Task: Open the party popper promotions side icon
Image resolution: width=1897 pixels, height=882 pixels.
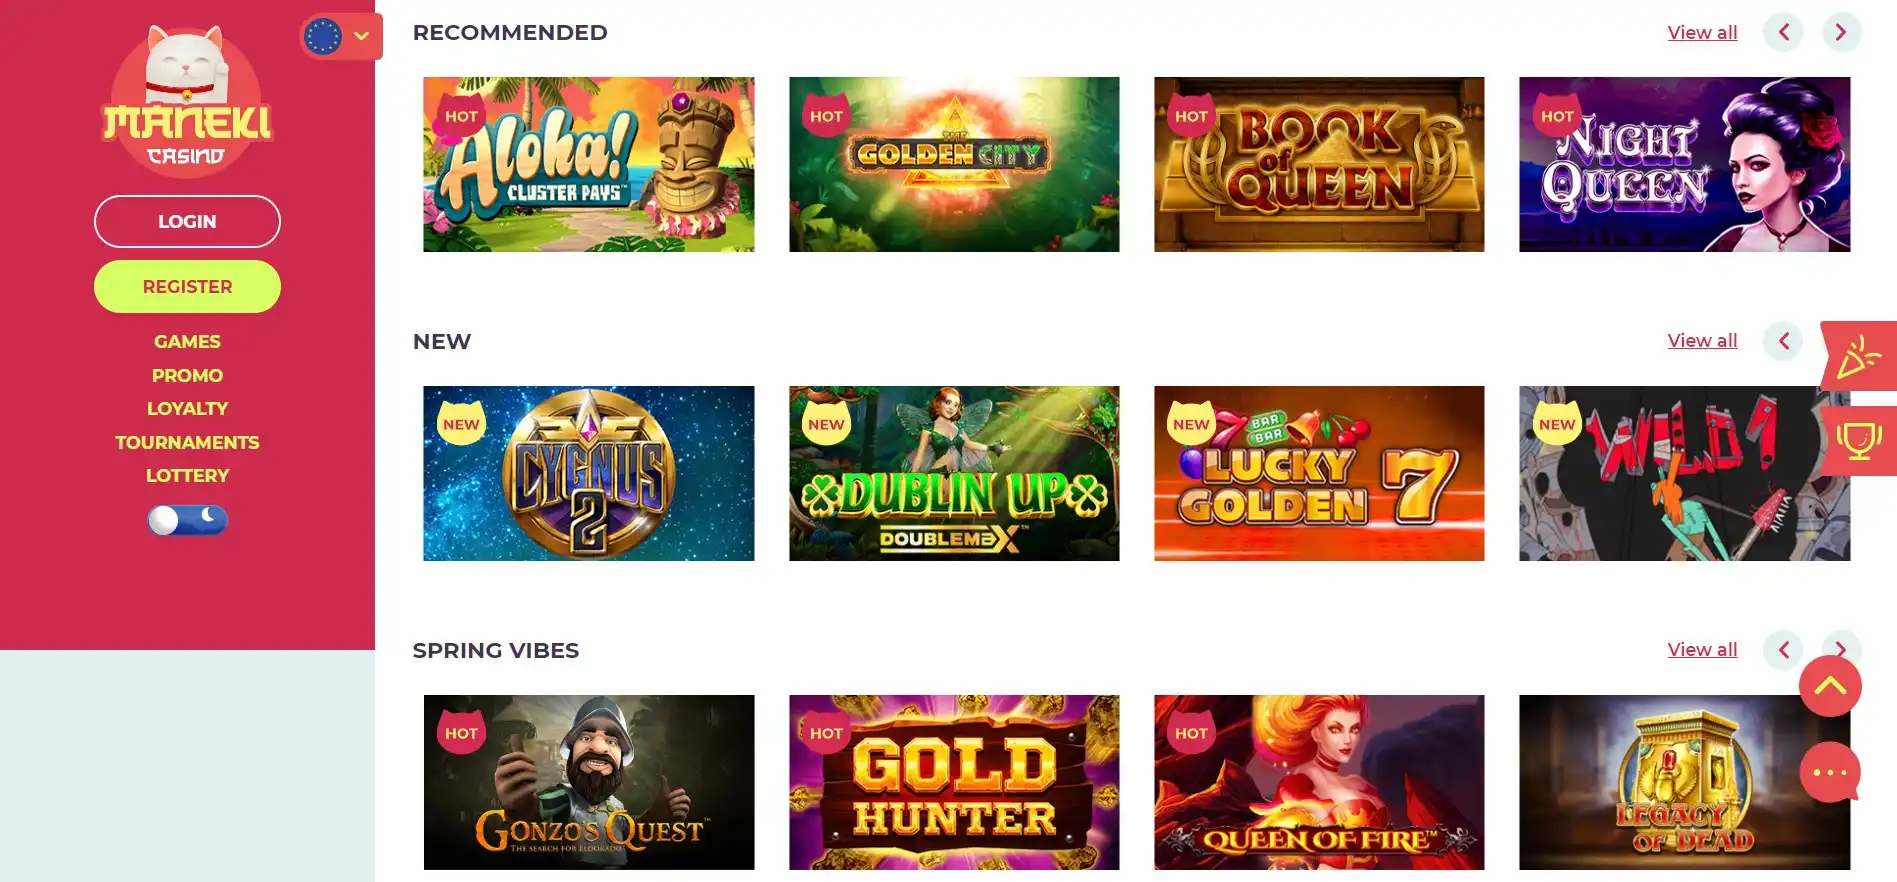Action: point(1859,356)
